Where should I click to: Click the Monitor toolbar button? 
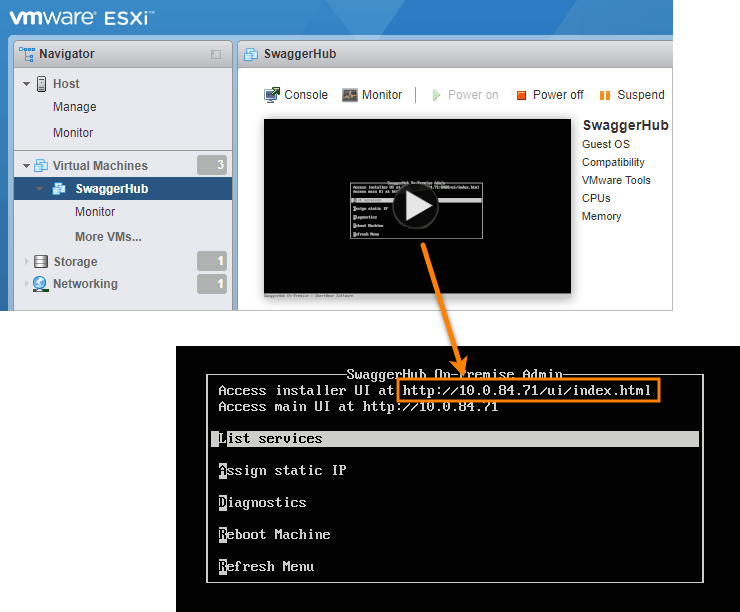tap(372, 95)
